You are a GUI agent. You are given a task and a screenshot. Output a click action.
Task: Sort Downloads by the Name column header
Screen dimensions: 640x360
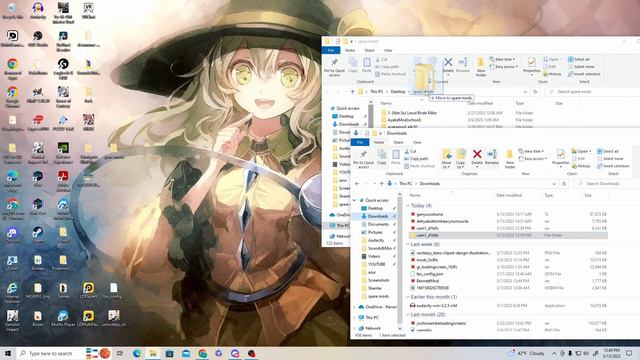415,196
